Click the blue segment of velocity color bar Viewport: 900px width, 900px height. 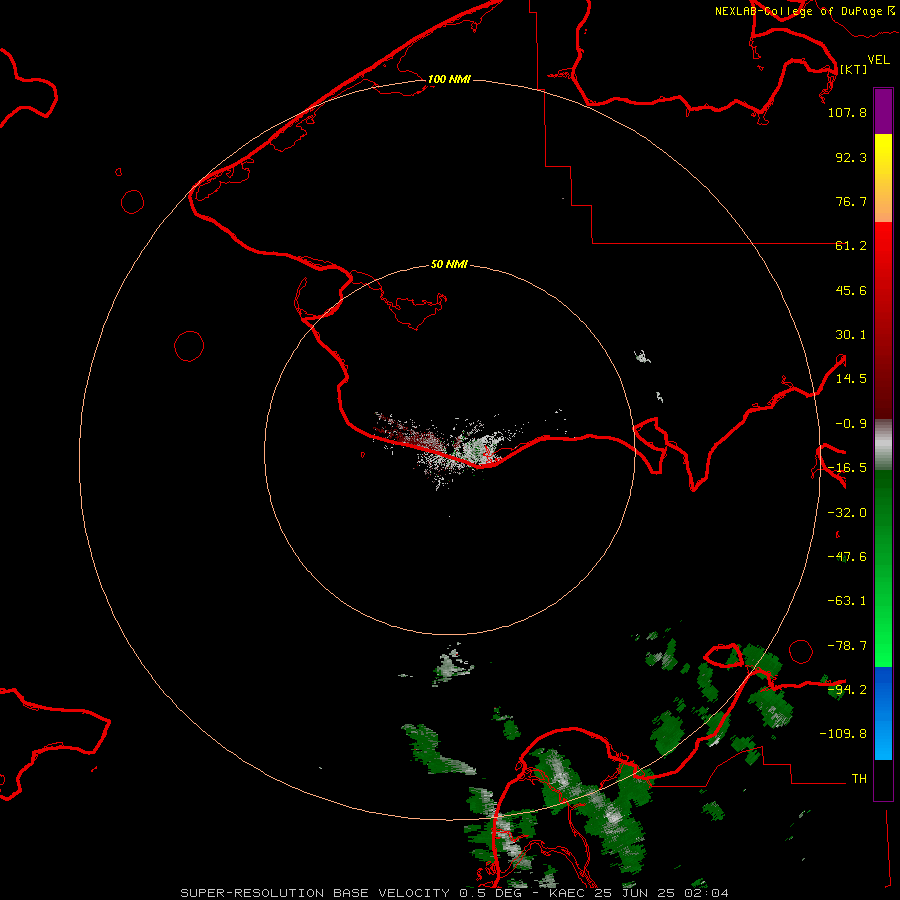pos(883,713)
